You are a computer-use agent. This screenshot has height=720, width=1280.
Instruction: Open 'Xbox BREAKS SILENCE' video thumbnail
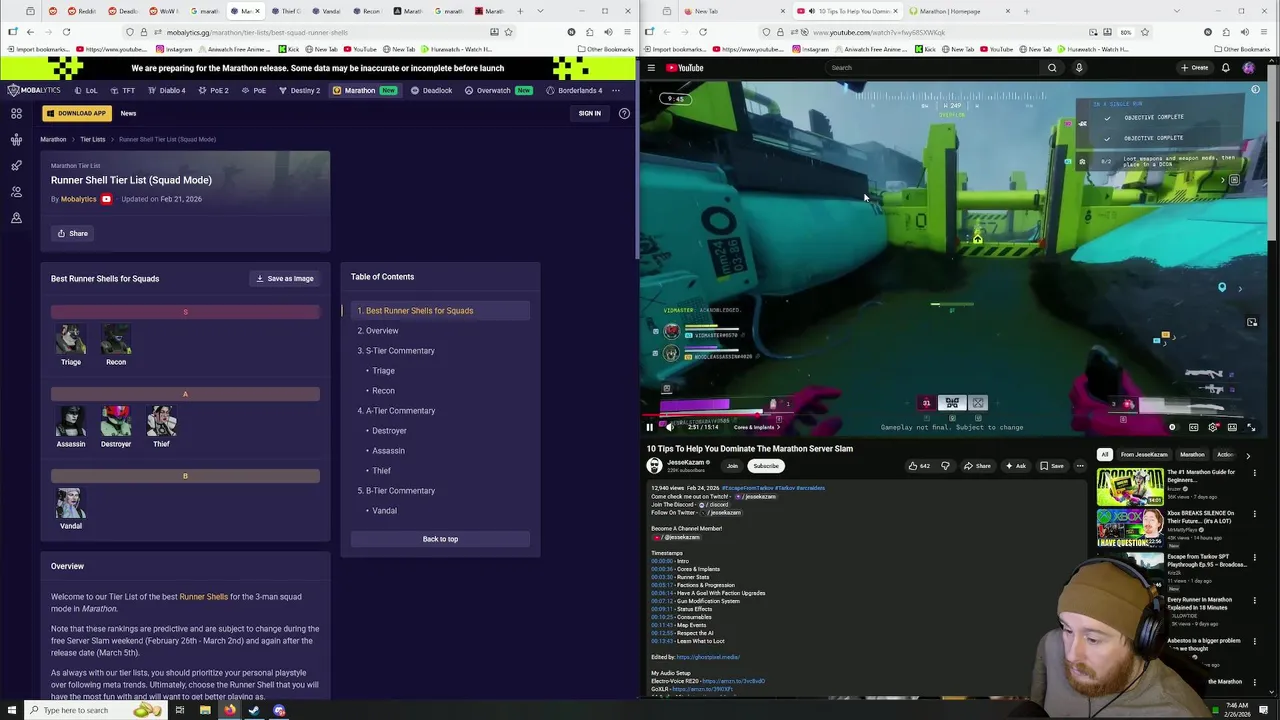tap(1130, 527)
